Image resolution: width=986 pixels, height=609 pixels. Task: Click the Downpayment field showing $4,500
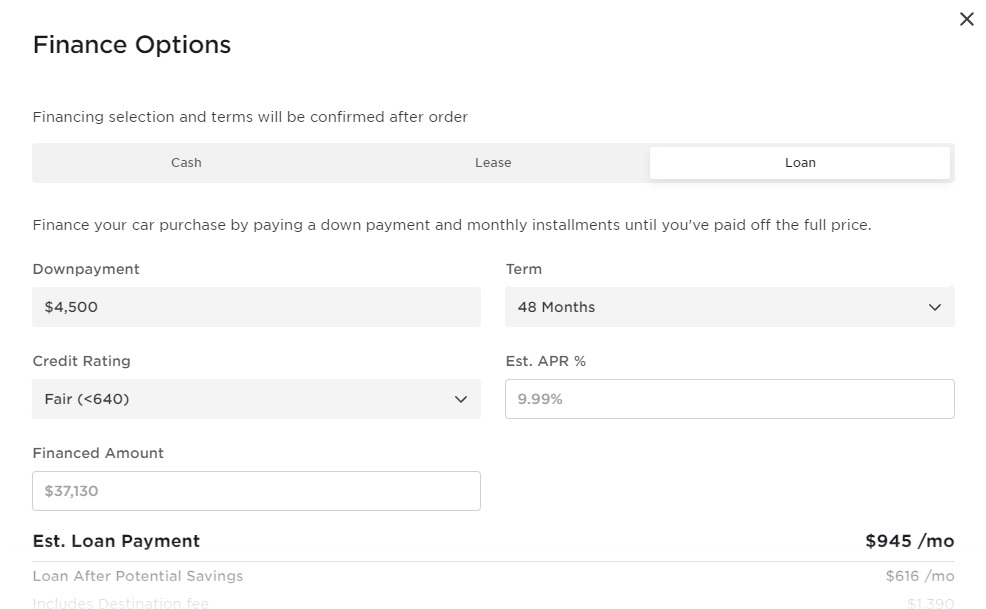click(256, 307)
